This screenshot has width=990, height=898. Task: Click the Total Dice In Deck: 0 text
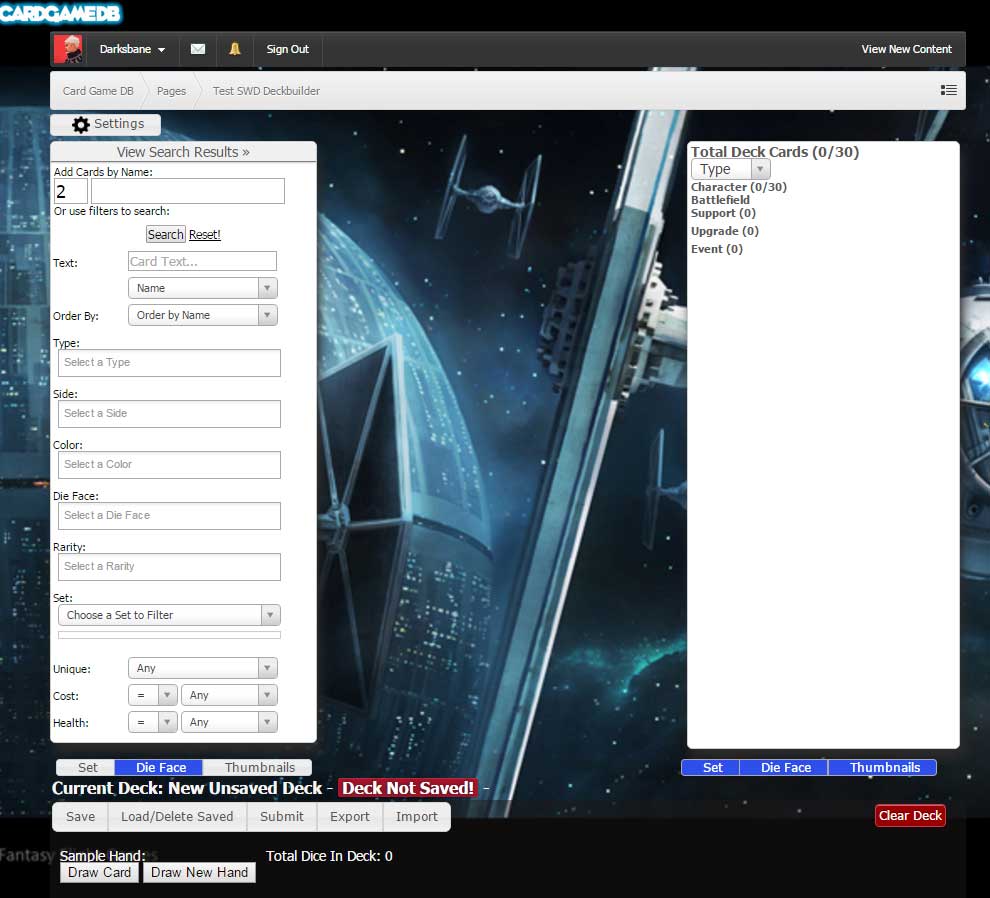[x=329, y=856]
